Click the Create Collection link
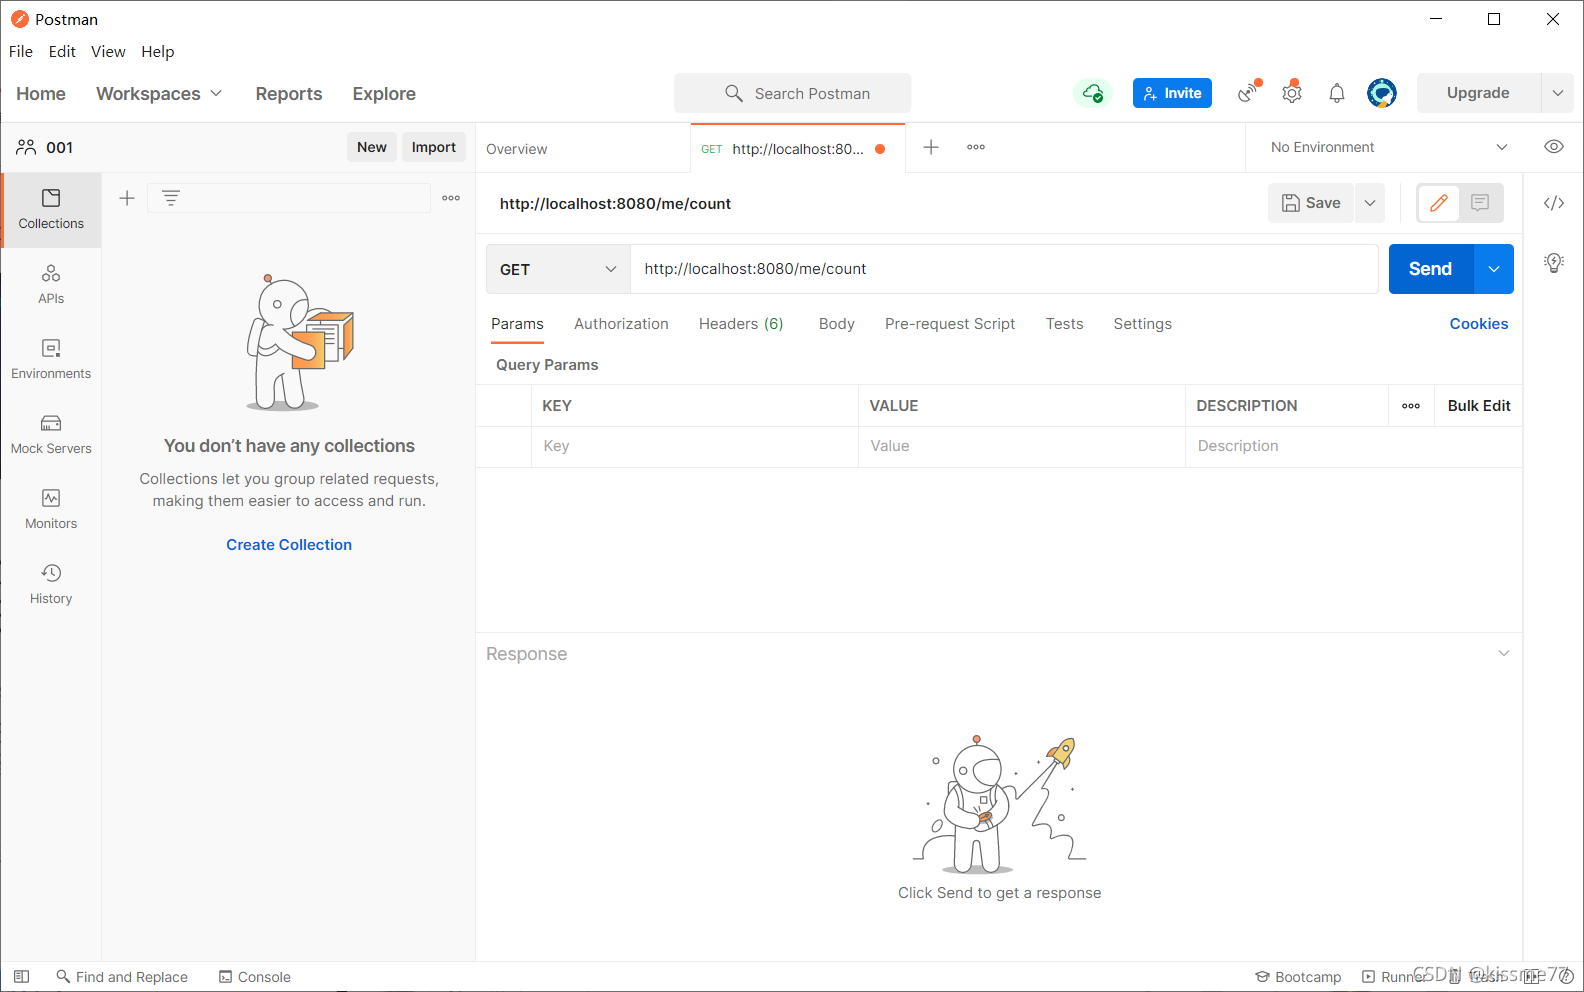This screenshot has height=992, width=1584. point(289,545)
